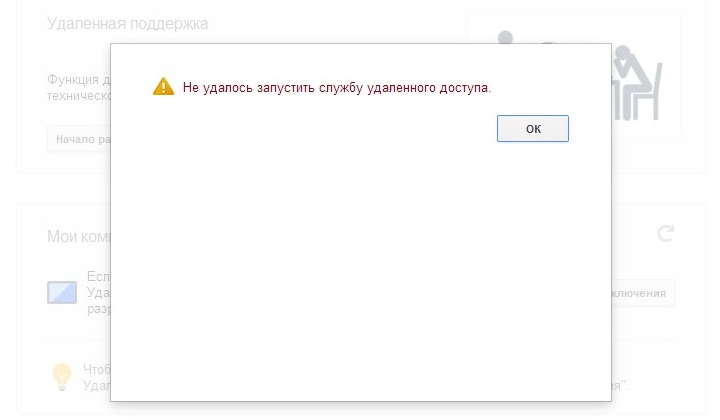The image size is (720, 420).
Task: Click the yellow warning triangle icon
Action: [x=163, y=87]
